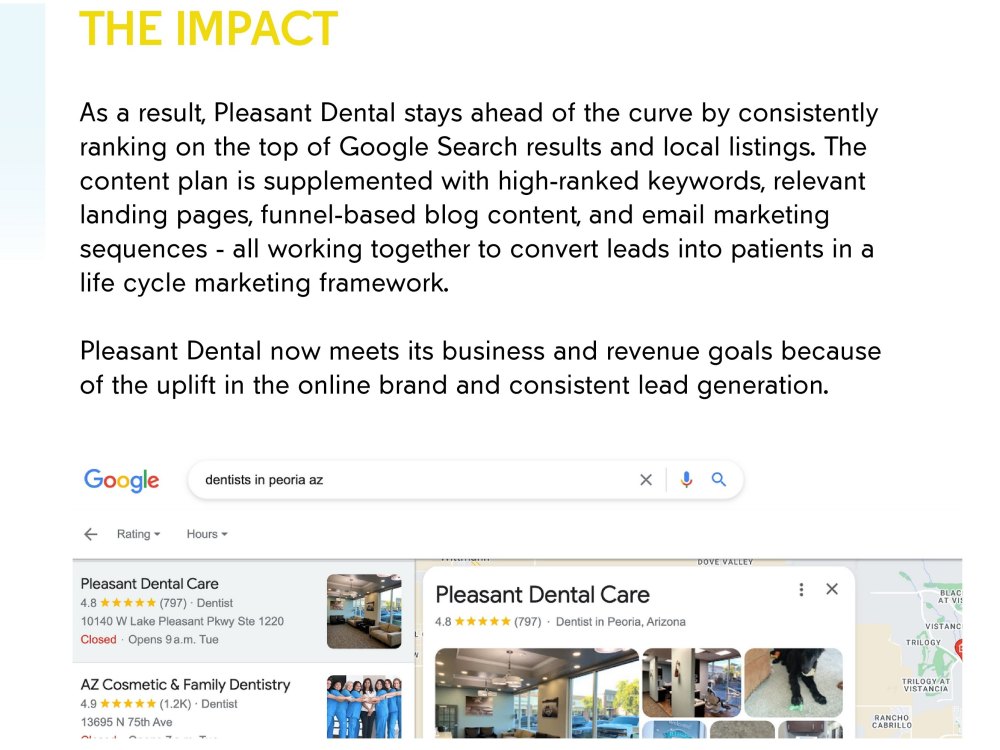Screen dimensions: 1000x750
Task: Open the large waiting room photo in detail card
Action: click(537, 693)
